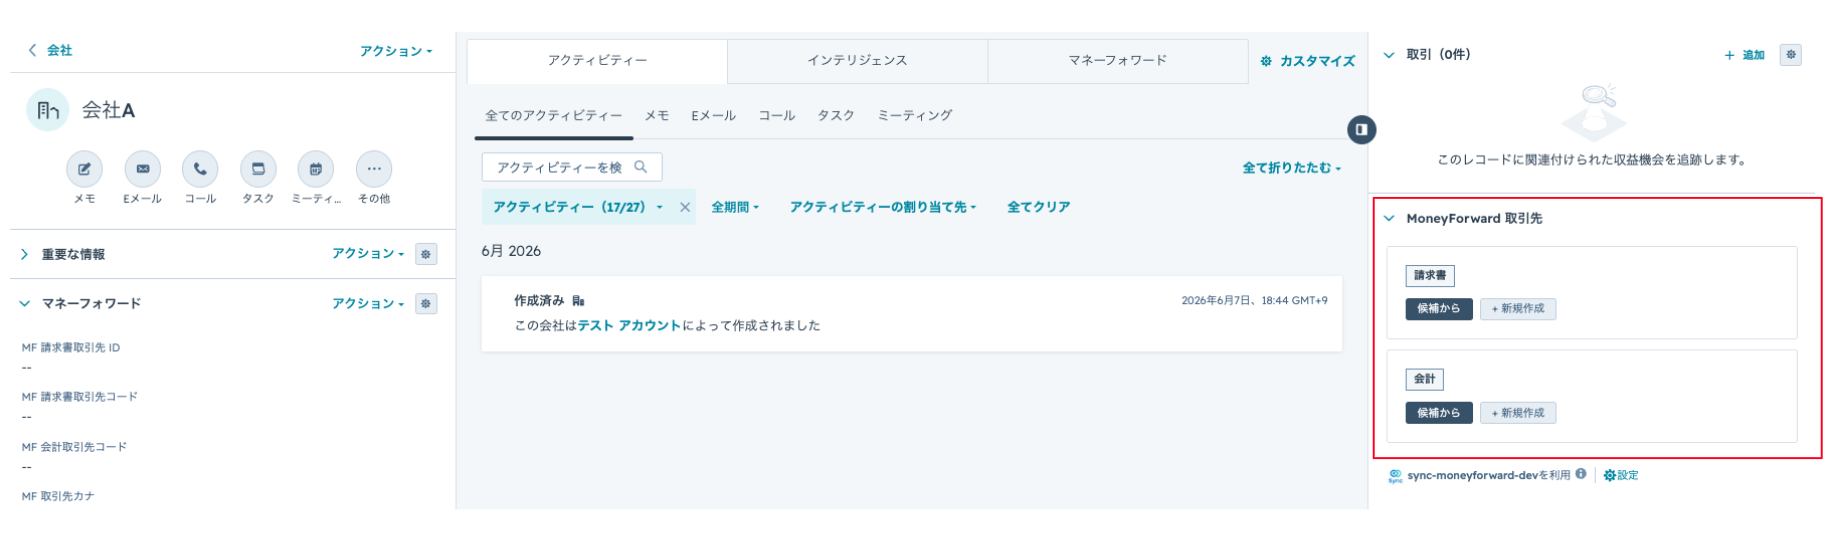Viewport: 1840px width, 534px height.
Task: Open the マネーフォワード section gear settings
Action: [426, 303]
